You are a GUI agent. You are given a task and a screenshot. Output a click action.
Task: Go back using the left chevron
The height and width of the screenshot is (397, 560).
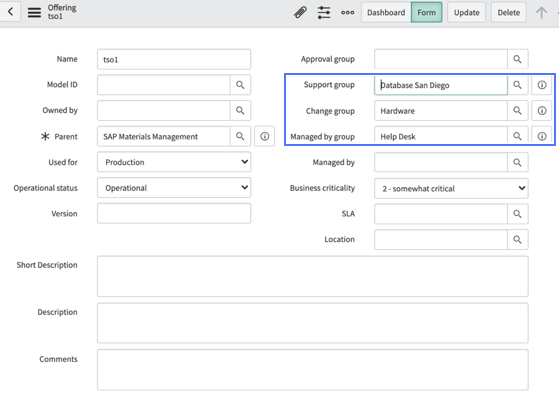point(10,12)
